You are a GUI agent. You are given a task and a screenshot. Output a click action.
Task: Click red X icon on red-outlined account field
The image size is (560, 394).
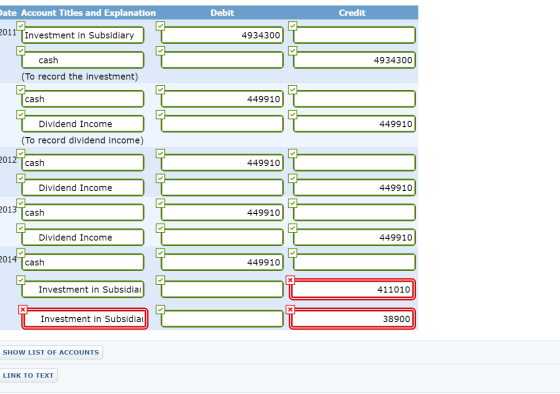pyautogui.click(x=22, y=309)
